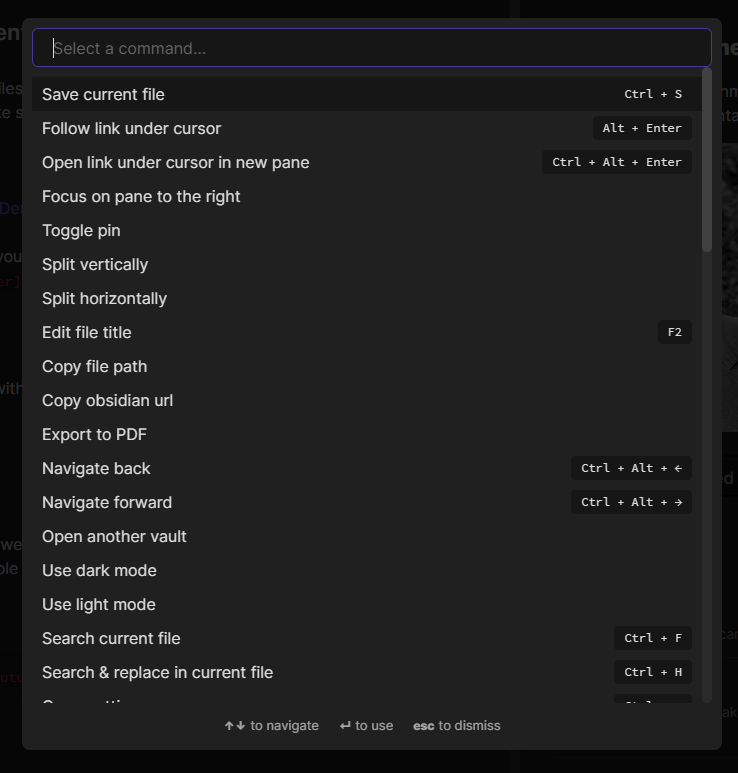Run Save current file command
This screenshot has width=738, height=773.
[104, 94]
